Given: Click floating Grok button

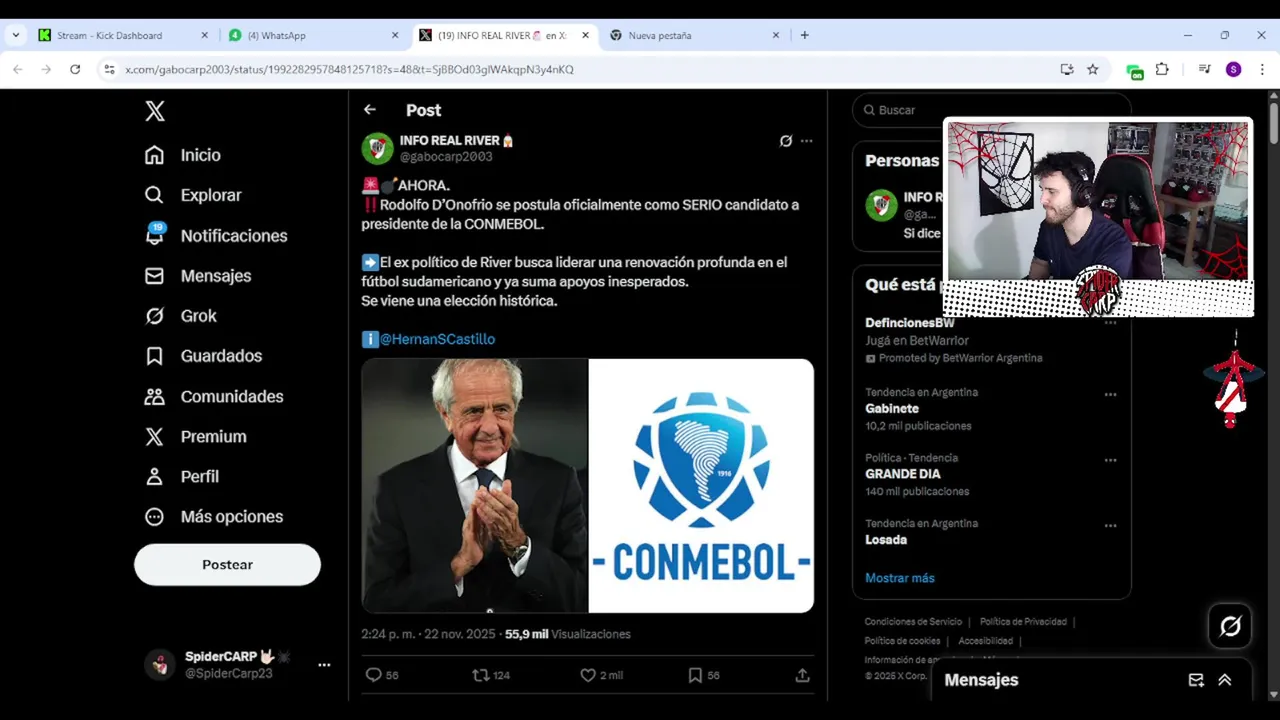Looking at the screenshot, I should pyautogui.click(x=1230, y=626).
